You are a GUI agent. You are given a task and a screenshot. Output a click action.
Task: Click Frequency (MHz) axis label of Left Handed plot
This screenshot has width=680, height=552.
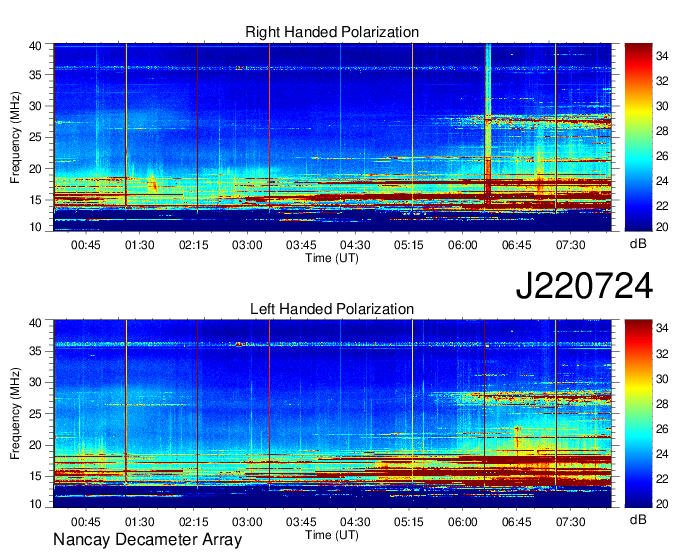[15, 414]
